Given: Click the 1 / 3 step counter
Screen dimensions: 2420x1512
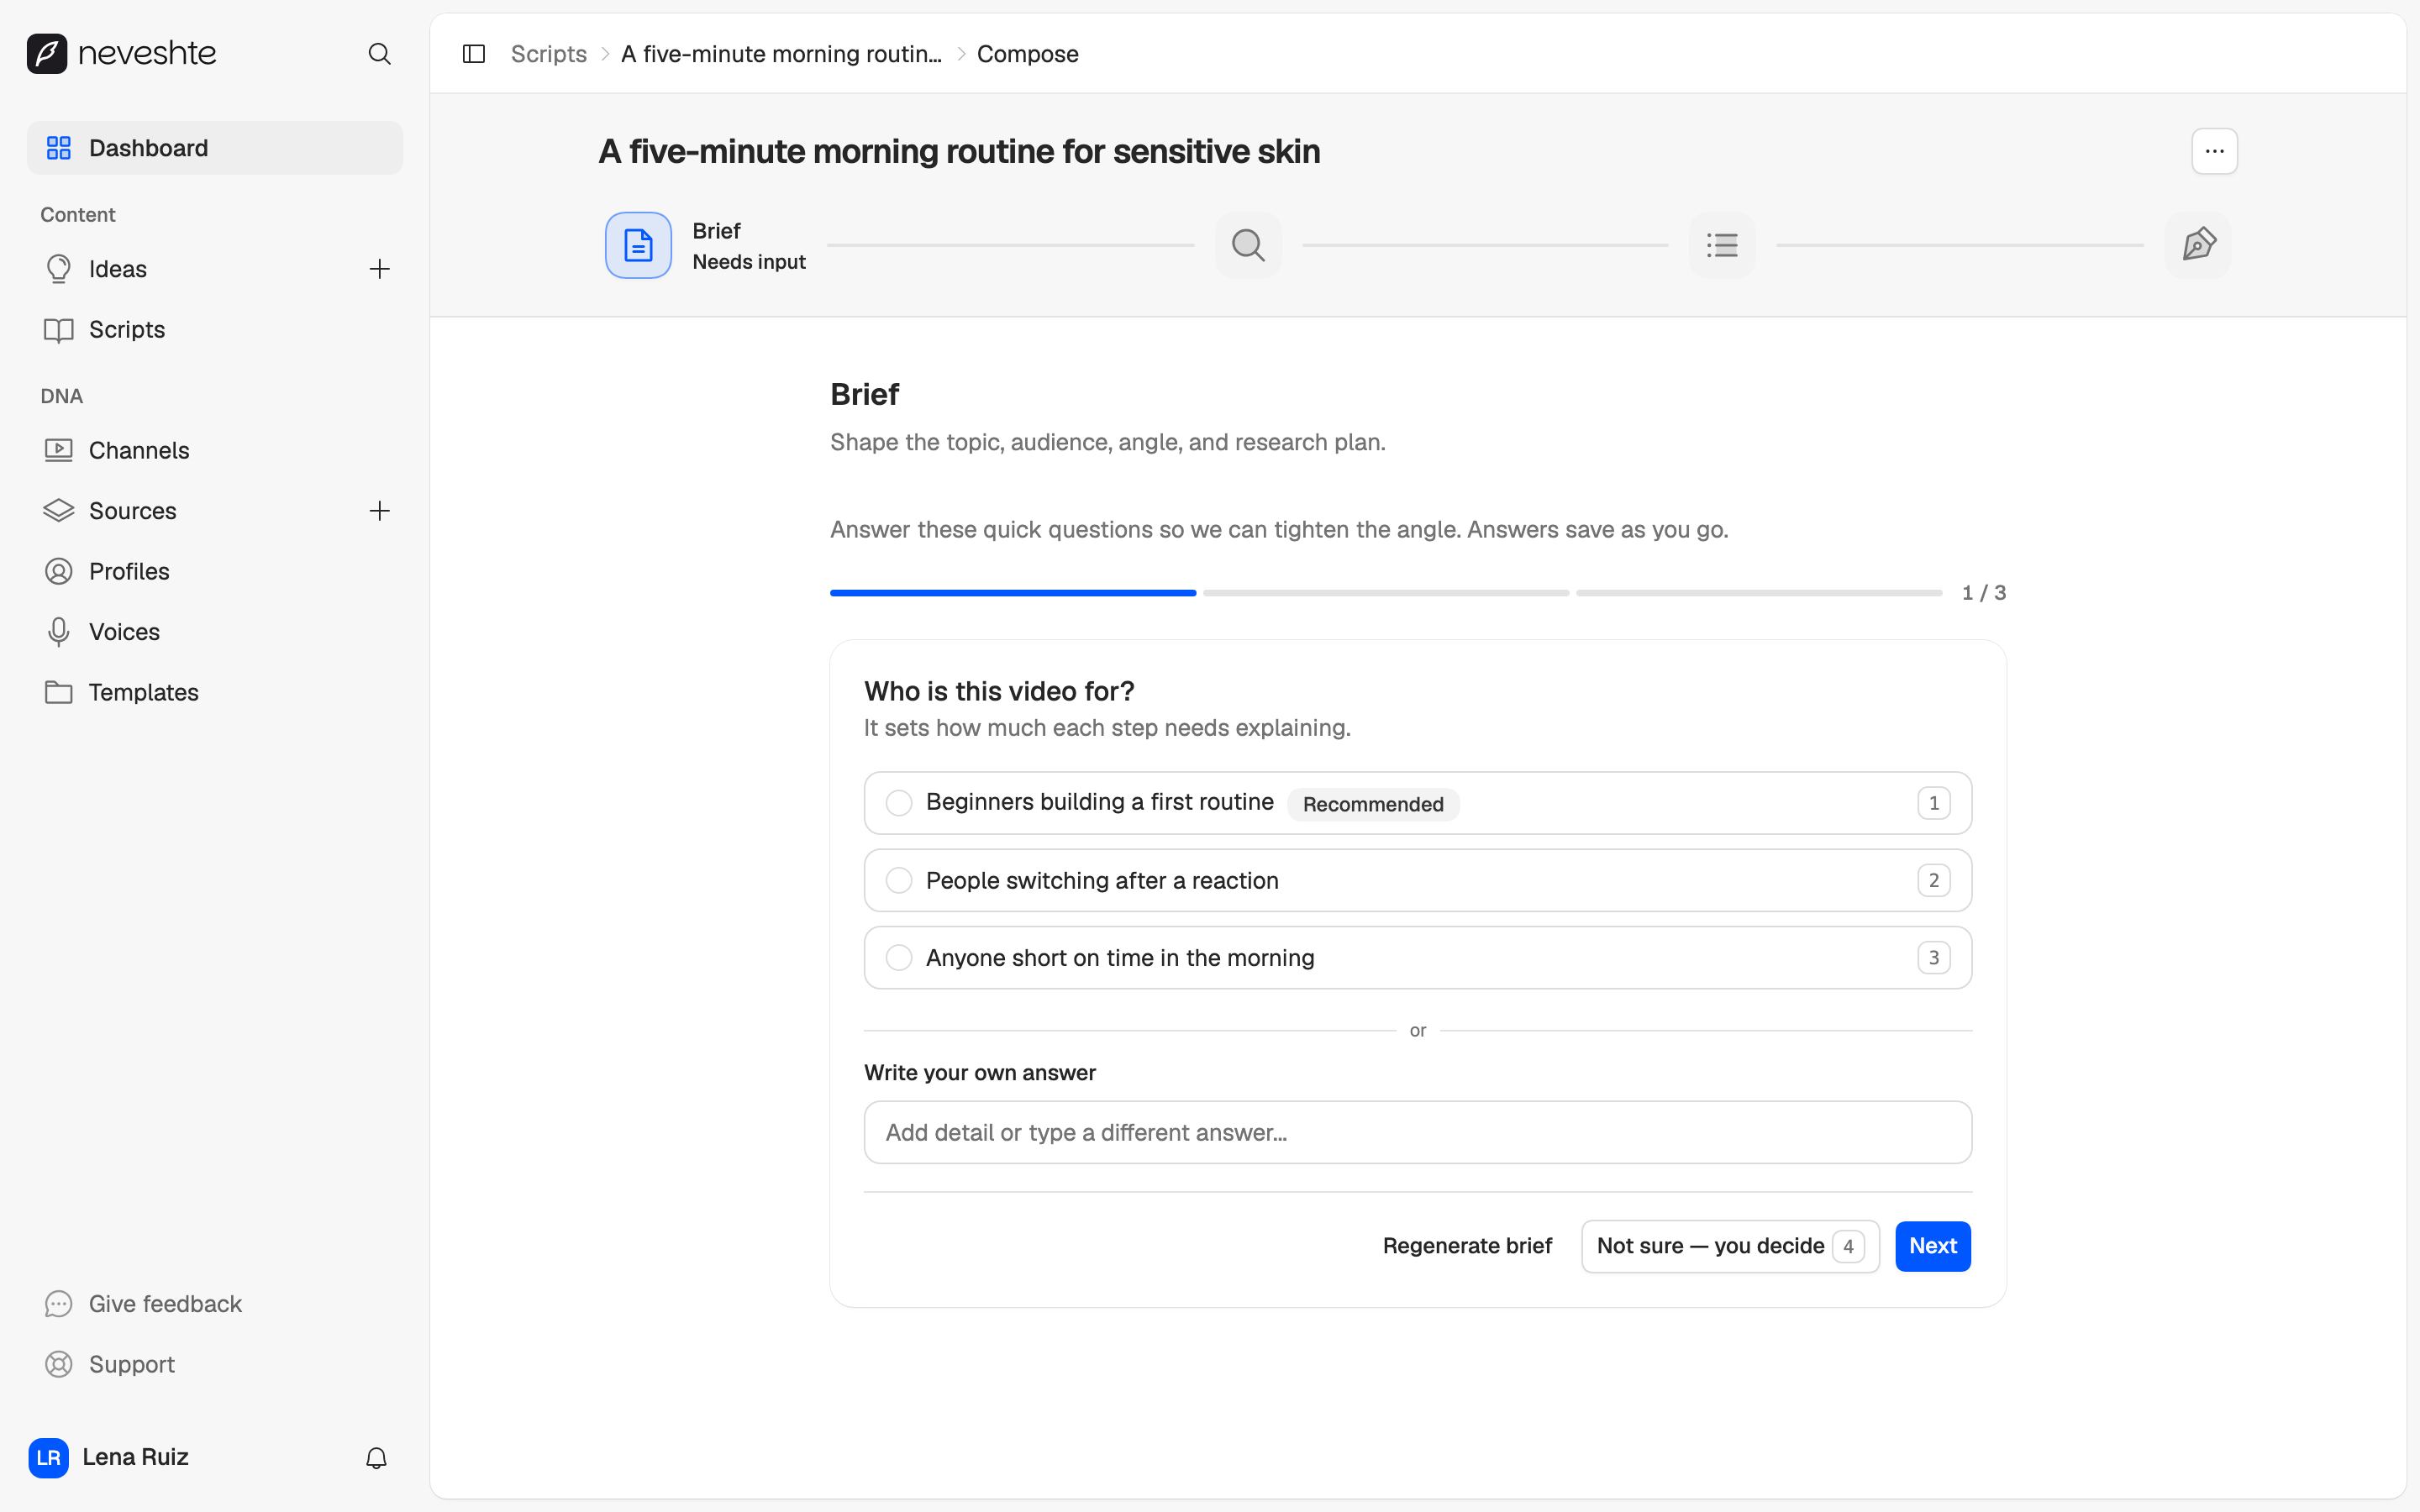Looking at the screenshot, I should tap(1983, 593).
